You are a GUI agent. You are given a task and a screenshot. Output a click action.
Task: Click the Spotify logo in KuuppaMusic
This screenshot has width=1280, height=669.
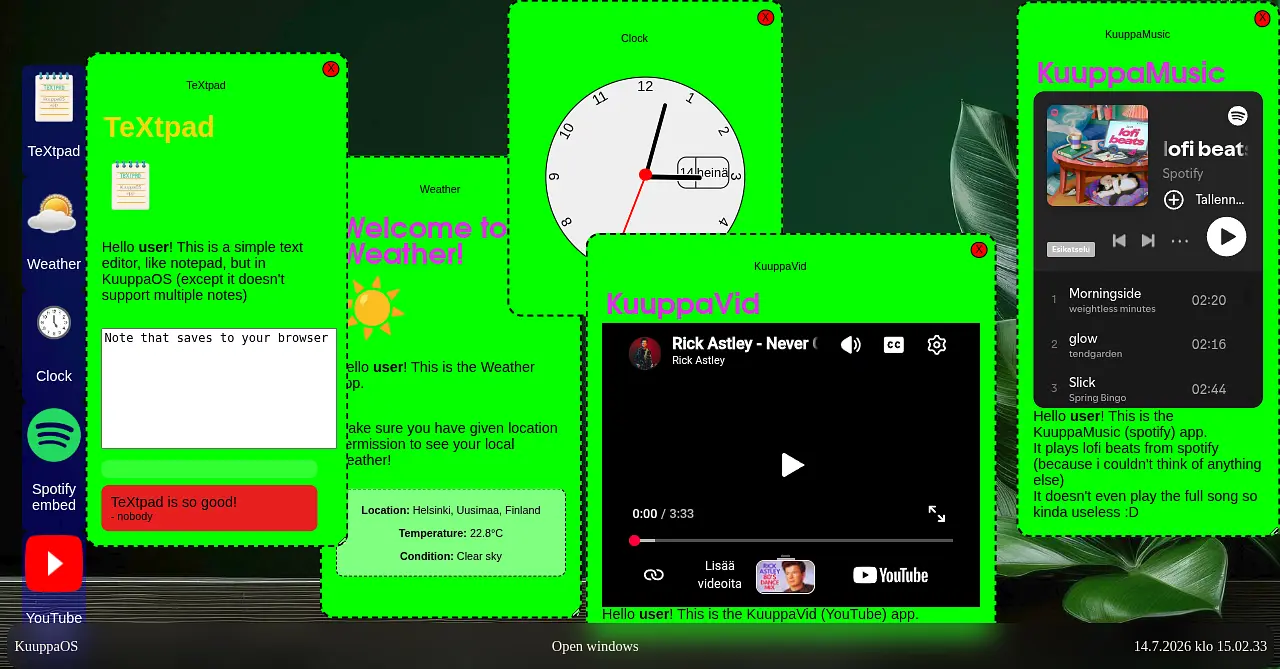pos(1238,116)
